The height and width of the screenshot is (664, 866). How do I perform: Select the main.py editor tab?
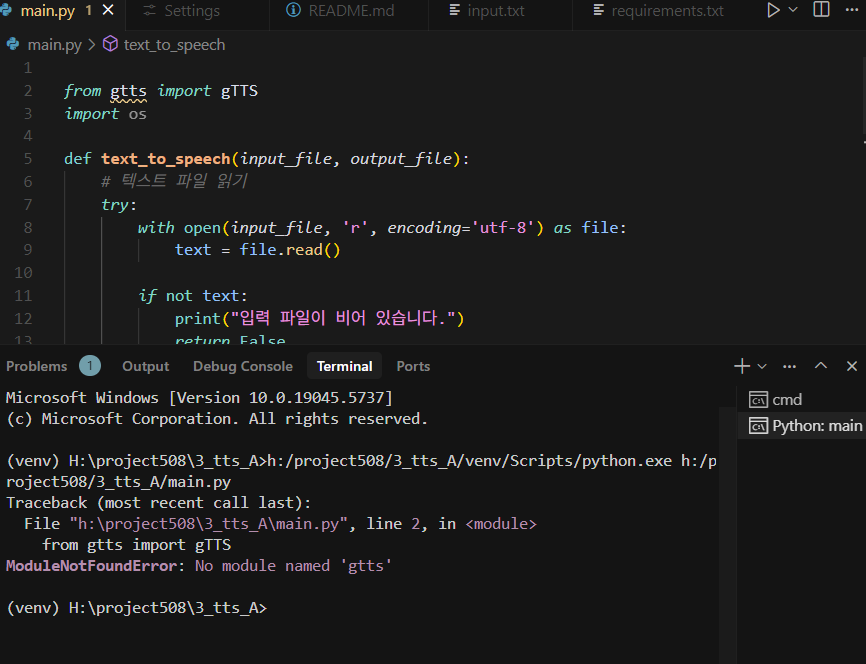tap(47, 10)
